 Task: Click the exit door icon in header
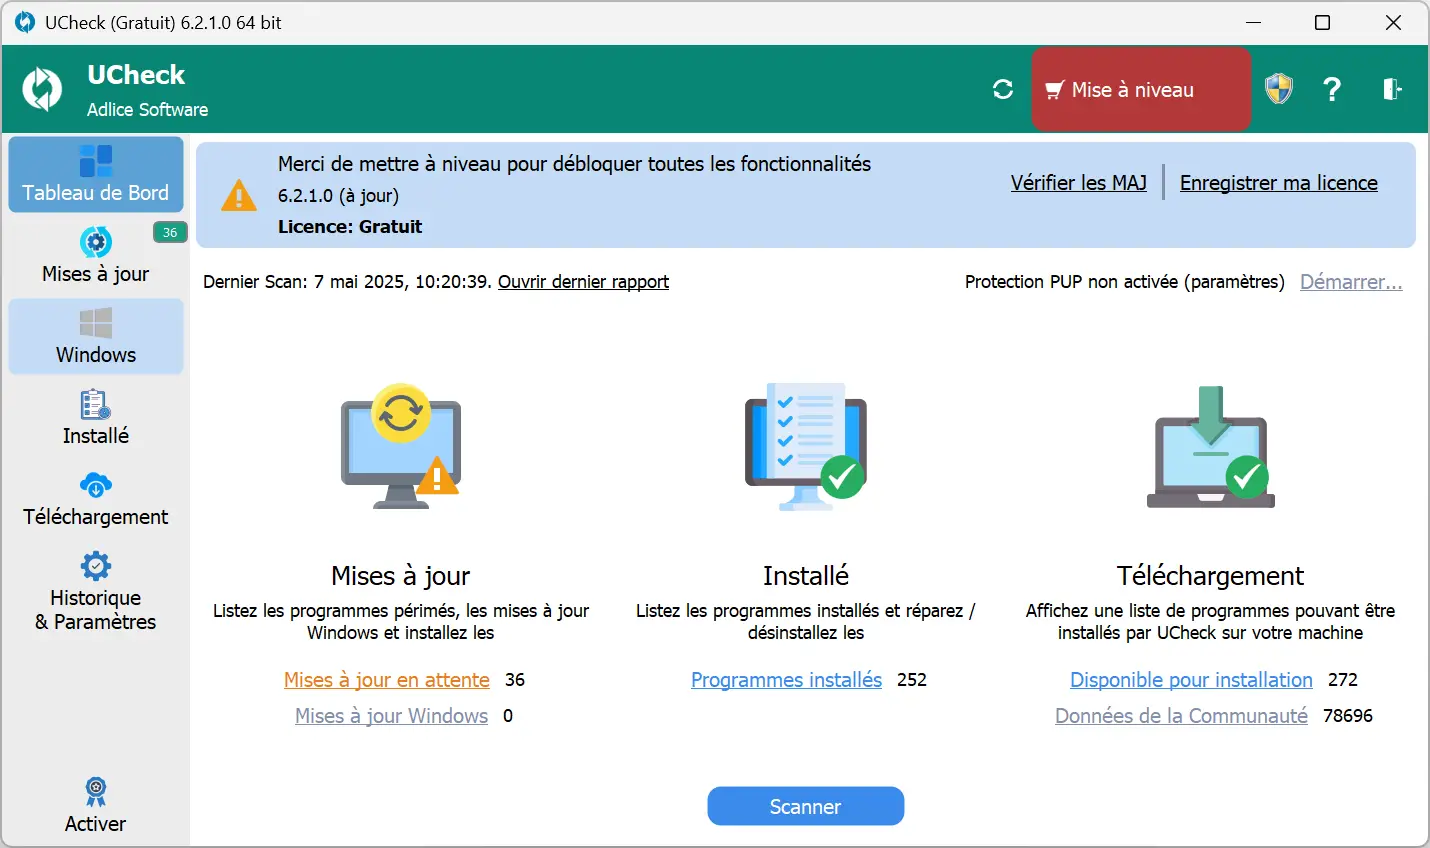tap(1392, 89)
